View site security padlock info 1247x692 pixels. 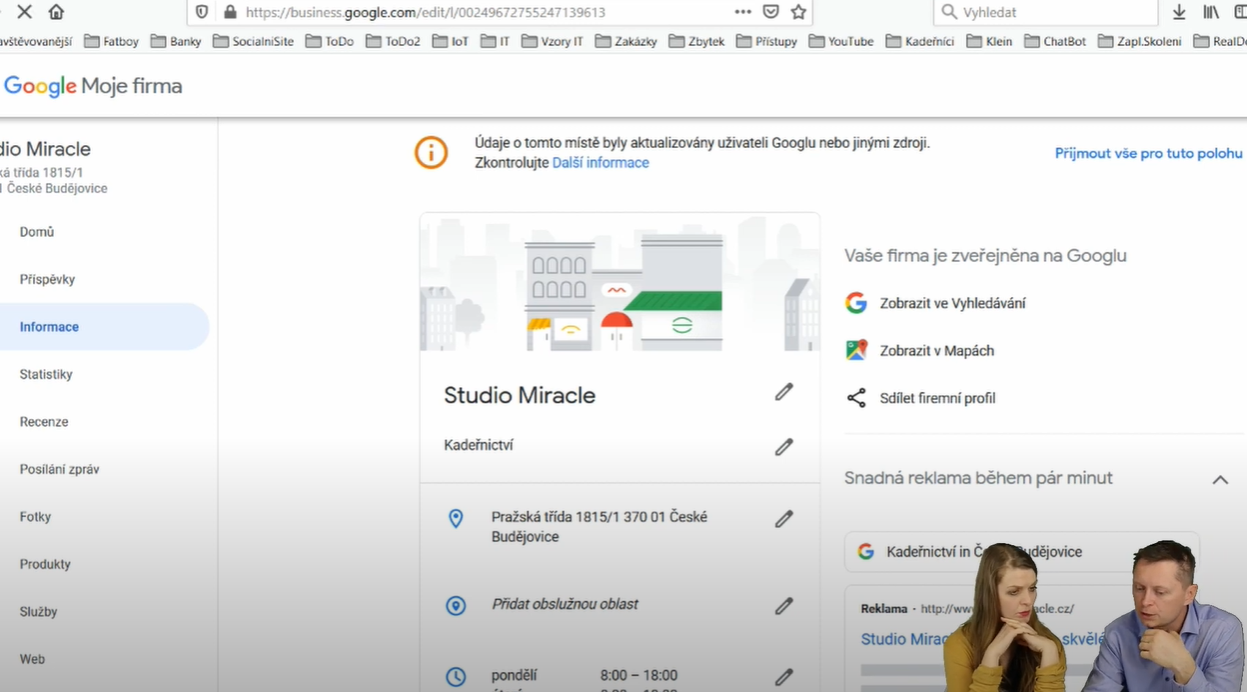click(230, 12)
